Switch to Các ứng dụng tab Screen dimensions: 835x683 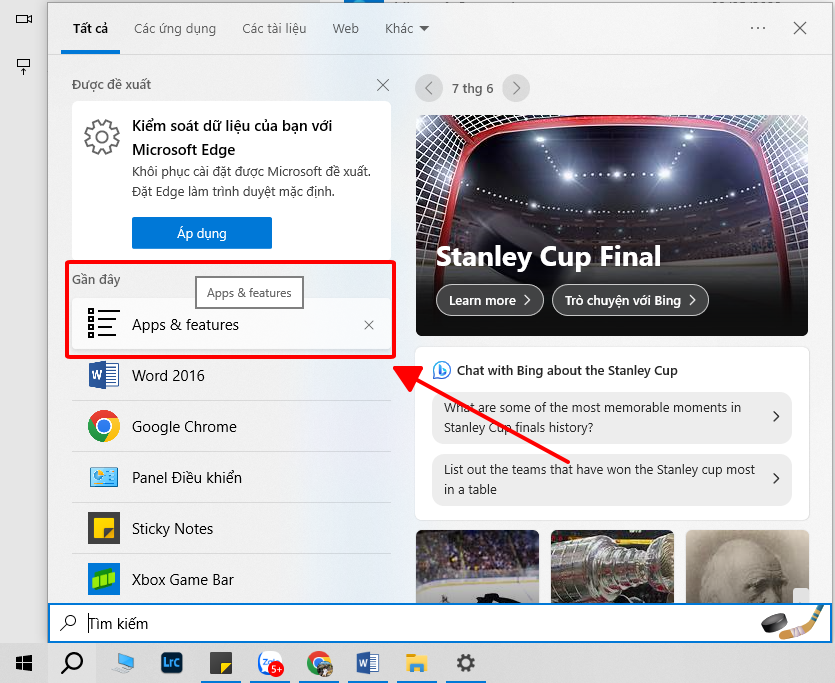pos(175,28)
